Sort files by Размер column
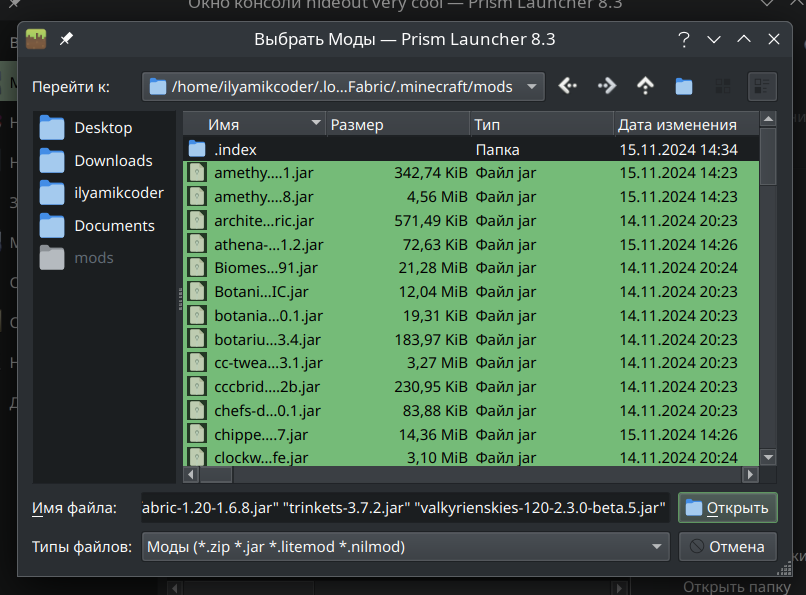The height and width of the screenshot is (595, 806). coord(396,125)
